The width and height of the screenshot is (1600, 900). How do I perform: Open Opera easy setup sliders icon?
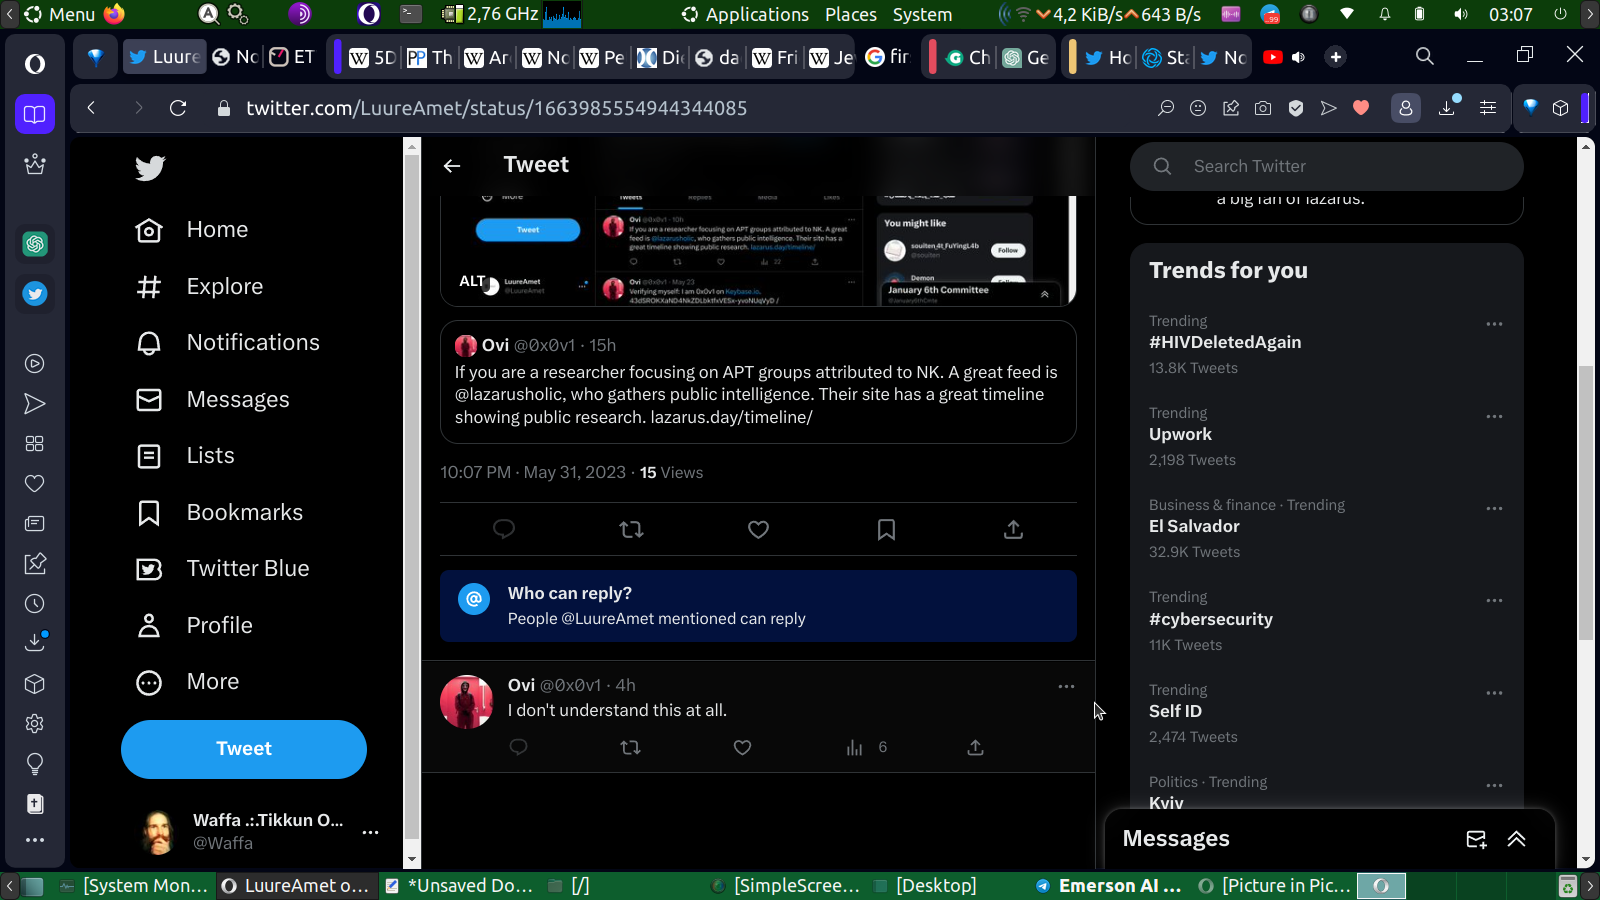click(x=1488, y=108)
